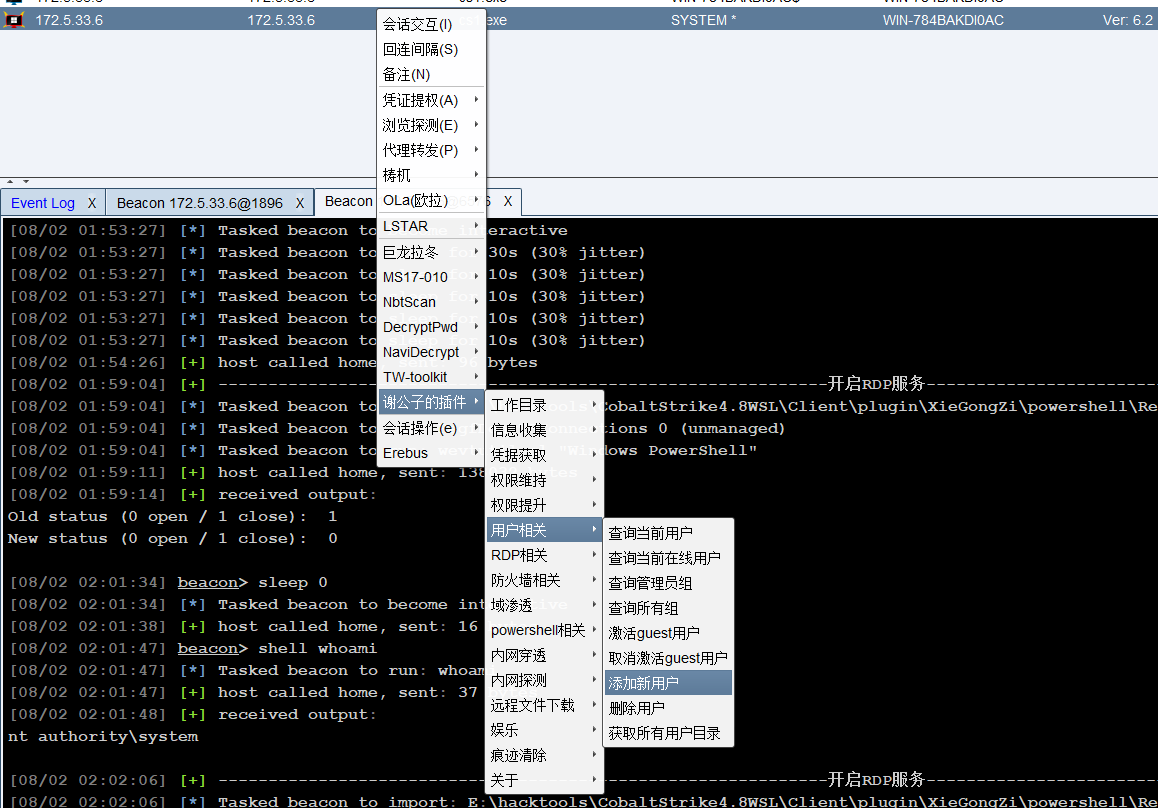Open 关于 submenu

click(545, 781)
